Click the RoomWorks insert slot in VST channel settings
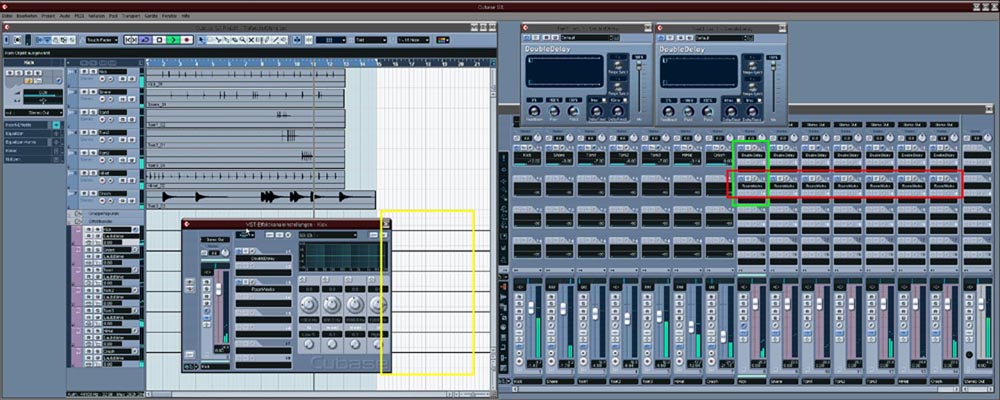This screenshot has height=400, width=1000. coord(263,289)
